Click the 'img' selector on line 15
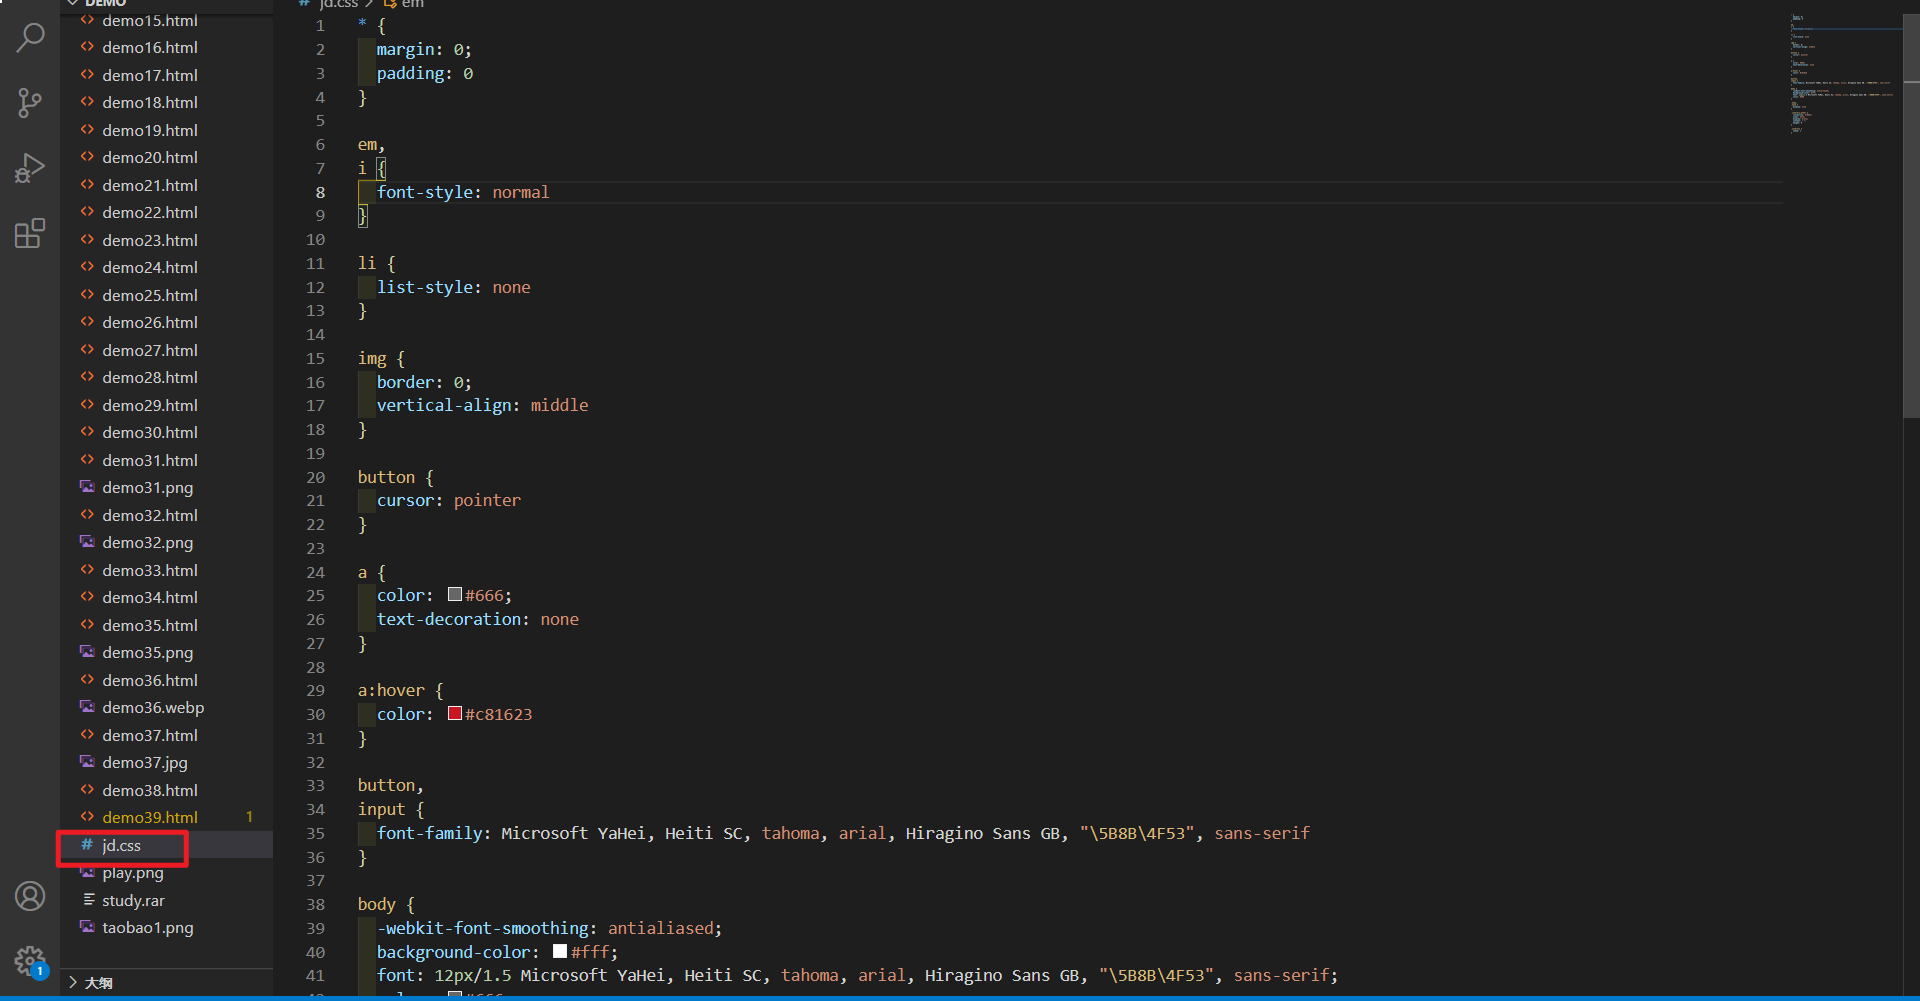This screenshot has height=1001, width=1920. [x=372, y=358]
